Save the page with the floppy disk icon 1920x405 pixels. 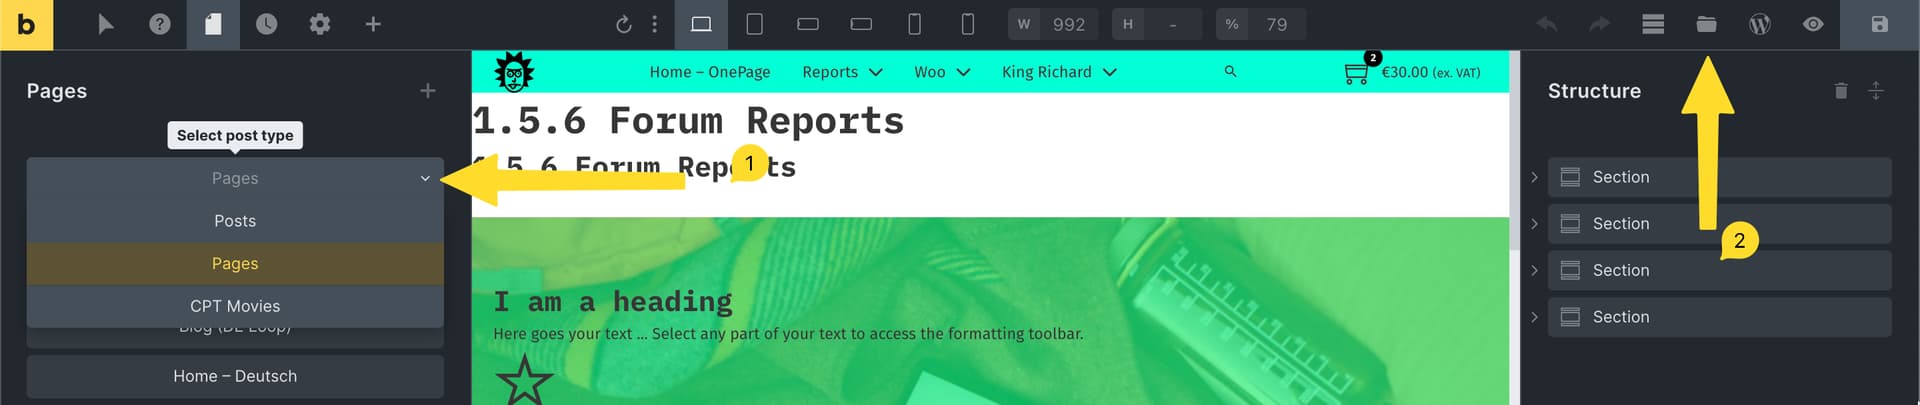[x=1880, y=24]
